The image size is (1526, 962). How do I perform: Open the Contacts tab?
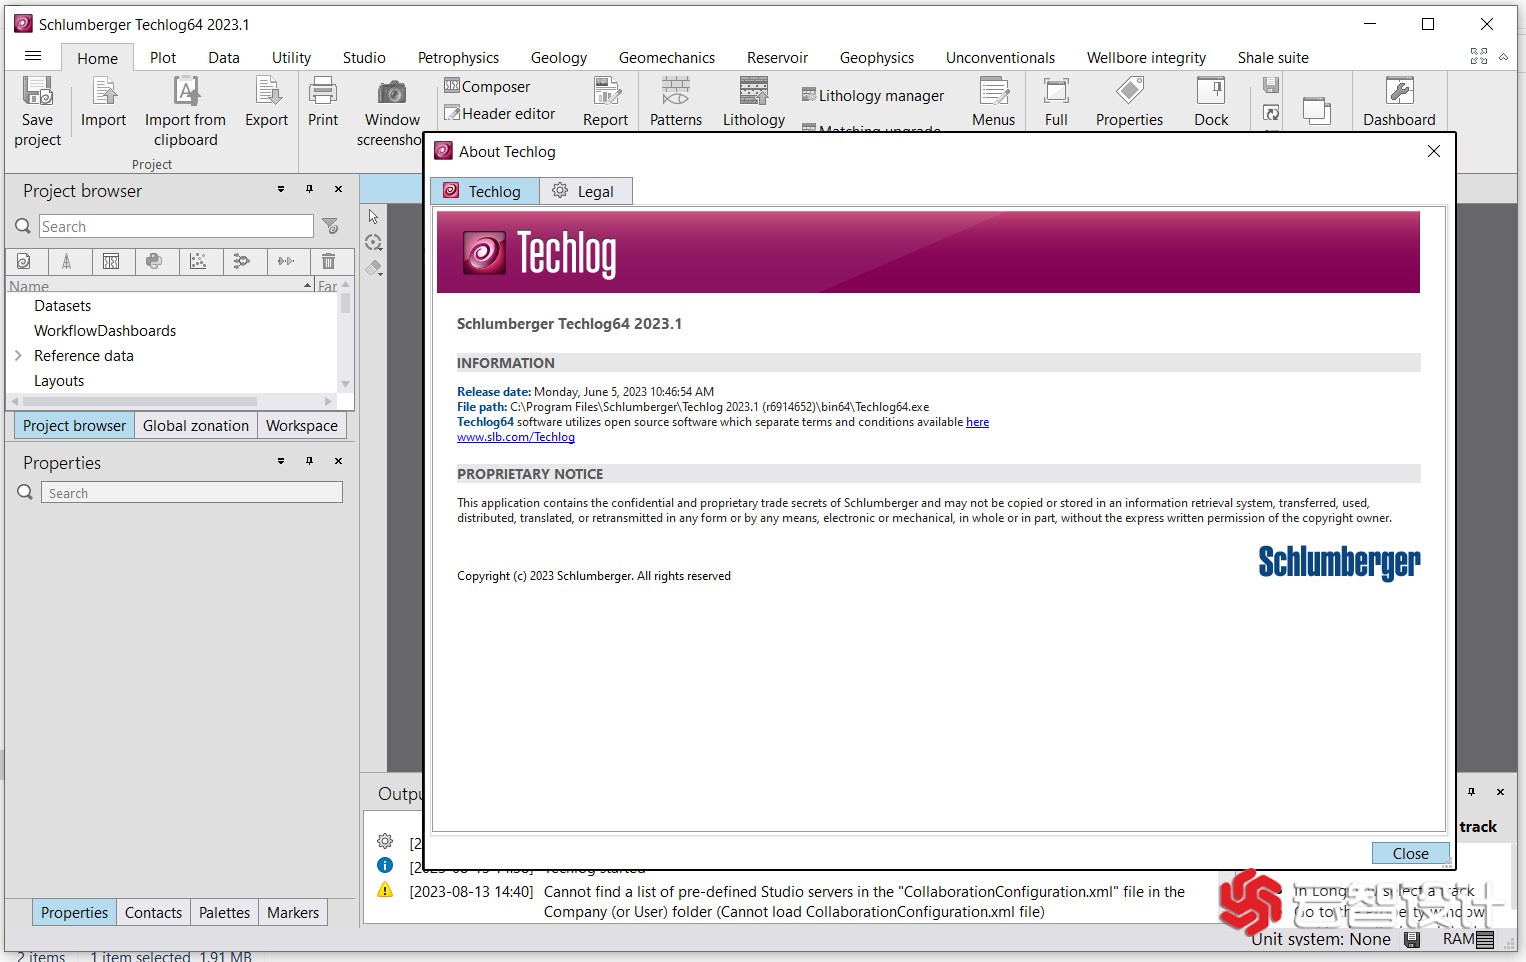point(153,913)
